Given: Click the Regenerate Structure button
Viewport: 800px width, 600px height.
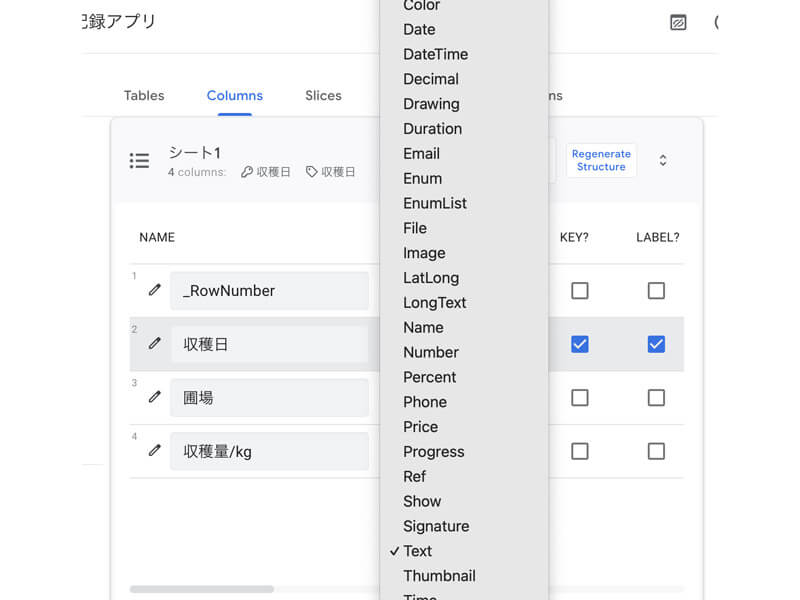Looking at the screenshot, I should pyautogui.click(x=601, y=161).
